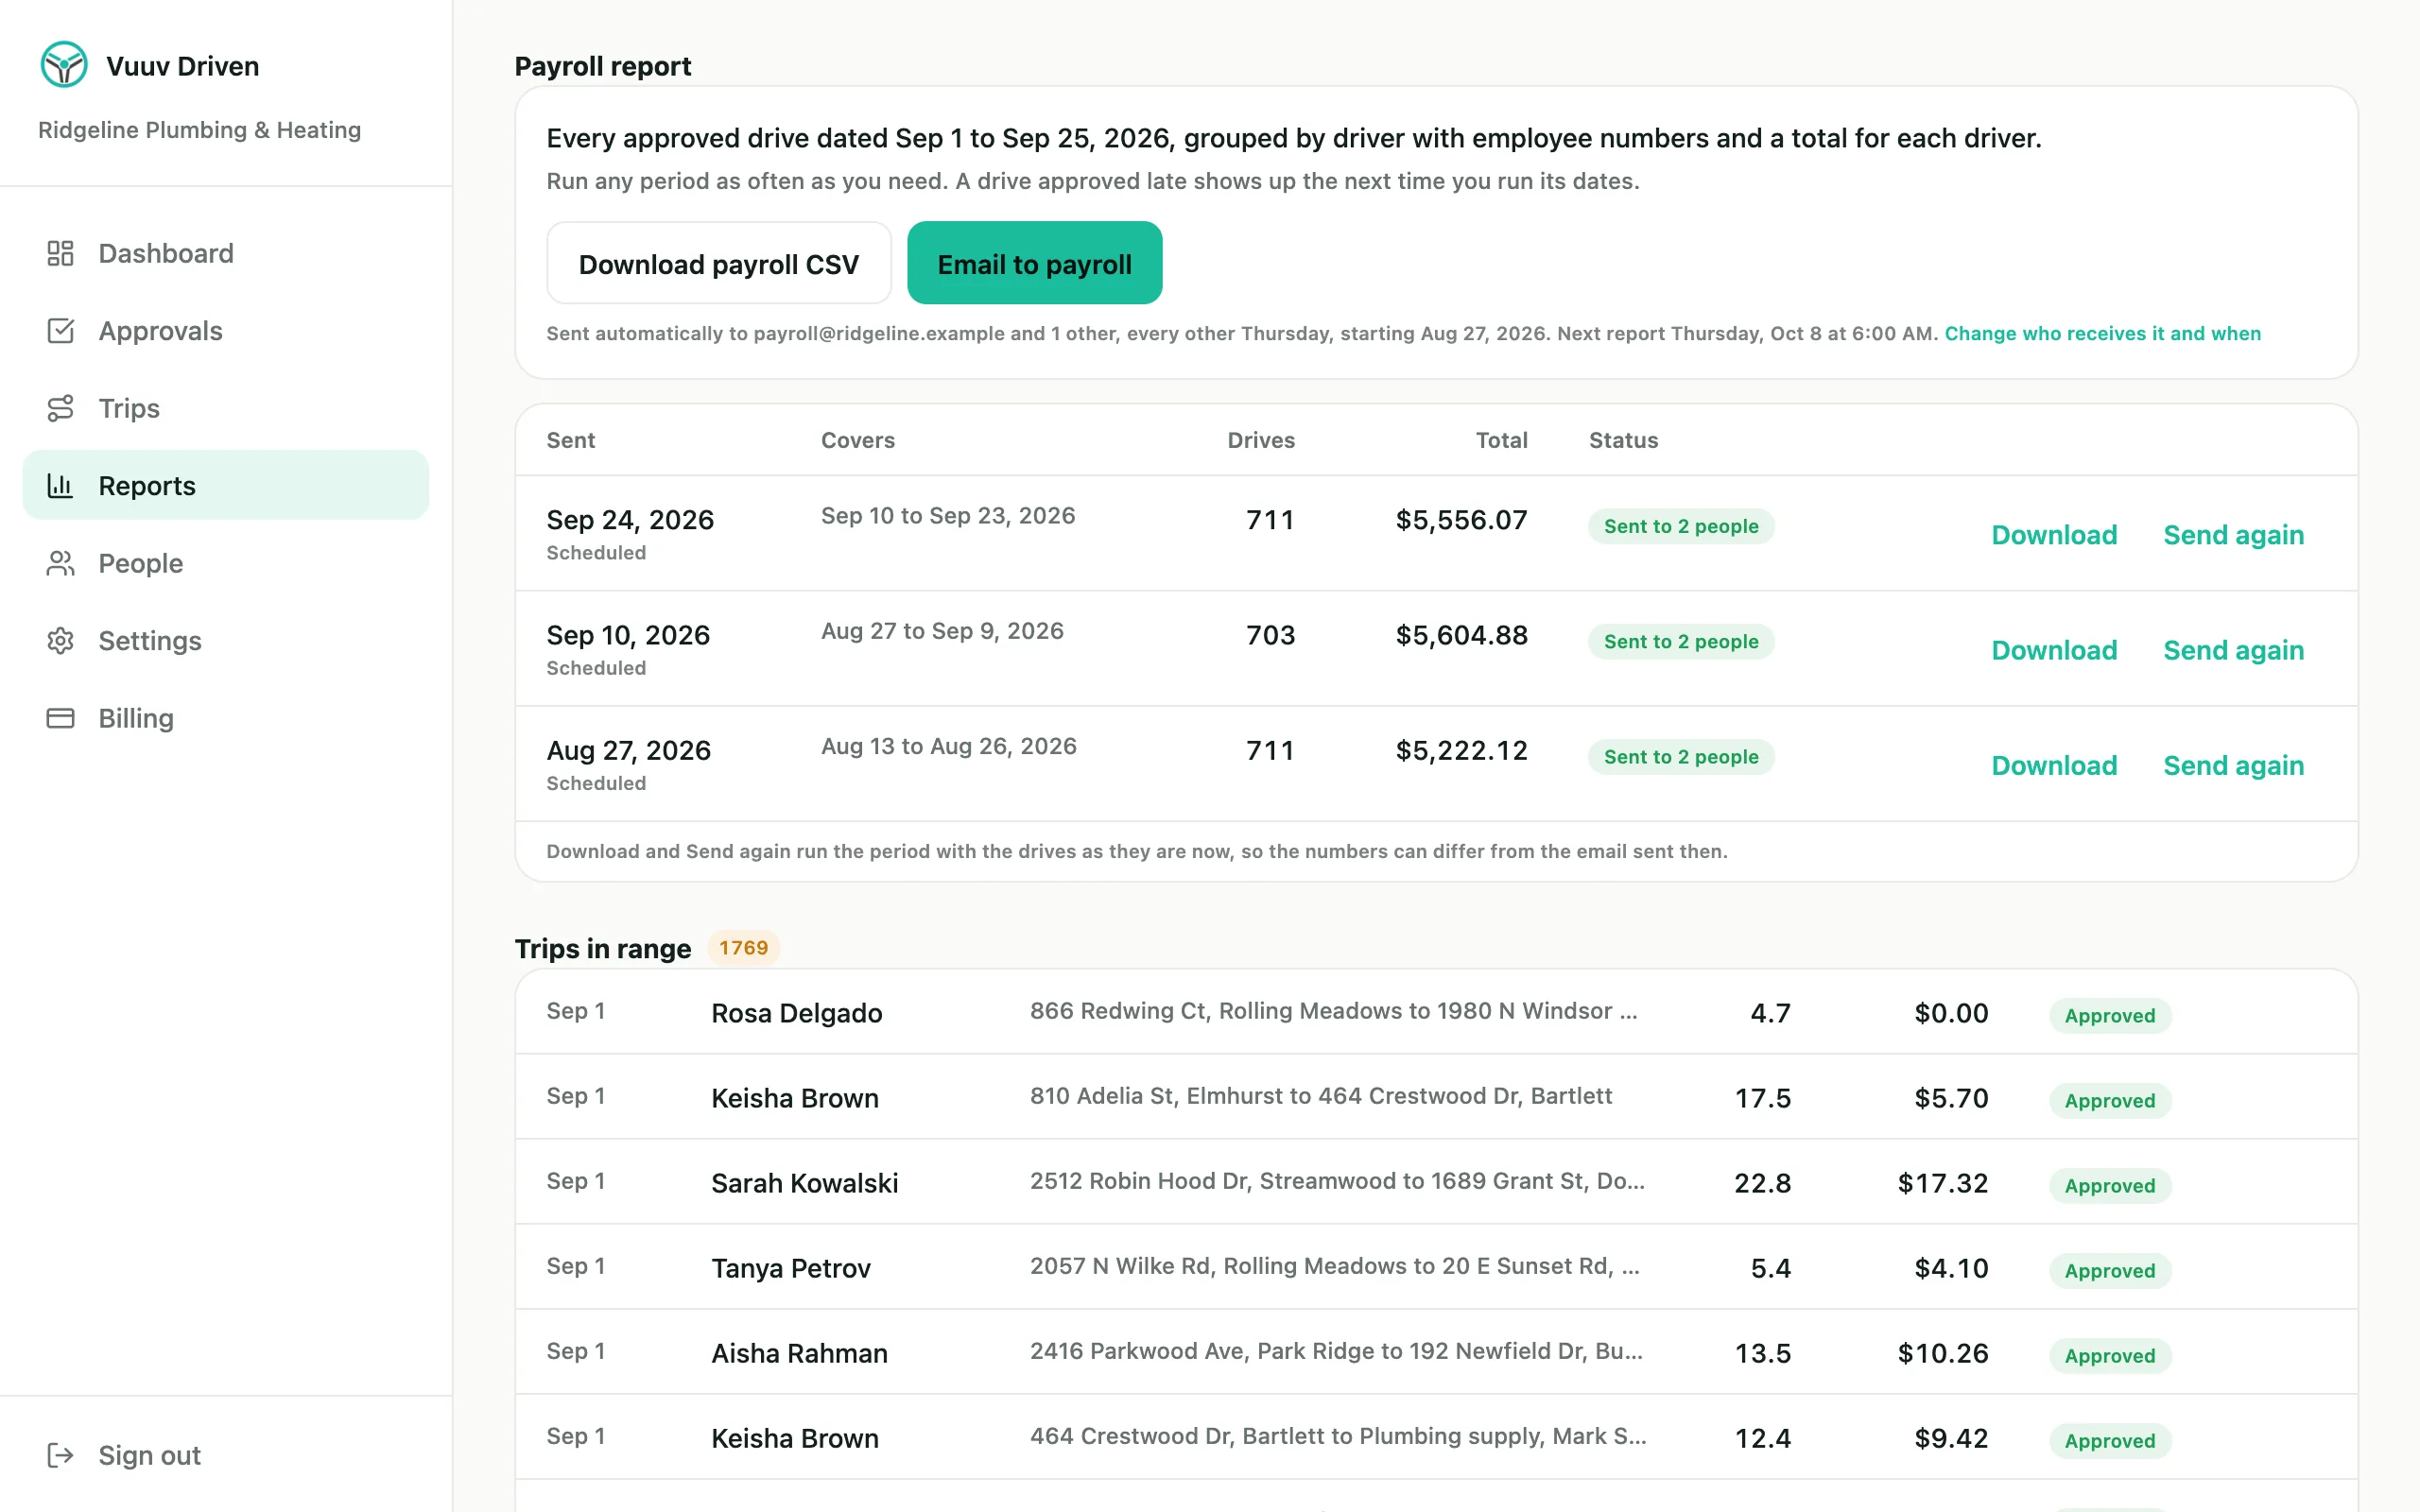Viewport: 2420px width, 1512px height.
Task: Open the People section
Action: pos(226,563)
